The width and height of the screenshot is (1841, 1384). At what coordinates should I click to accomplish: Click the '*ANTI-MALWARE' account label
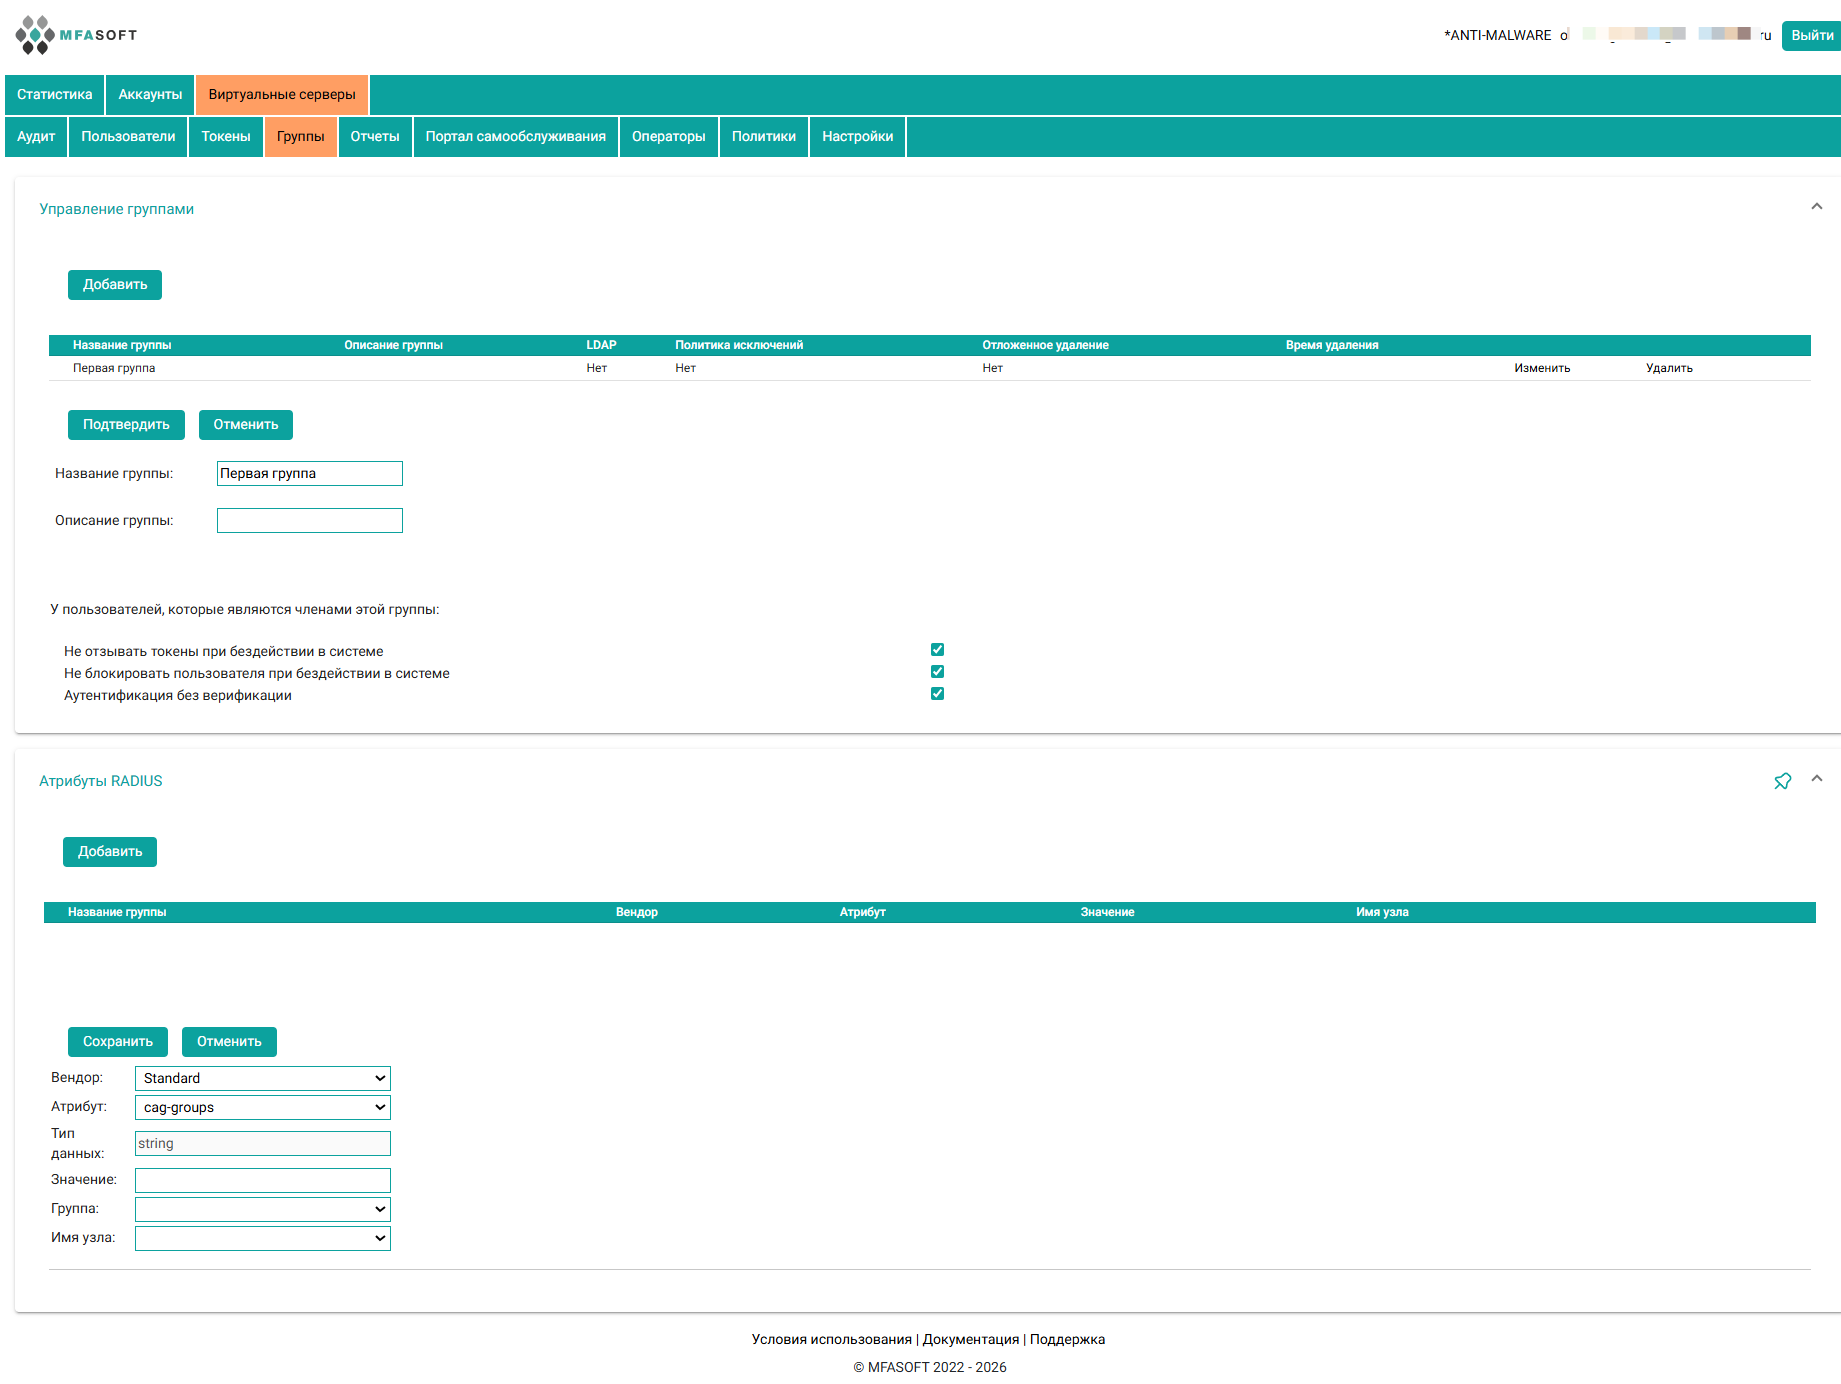click(x=1498, y=35)
